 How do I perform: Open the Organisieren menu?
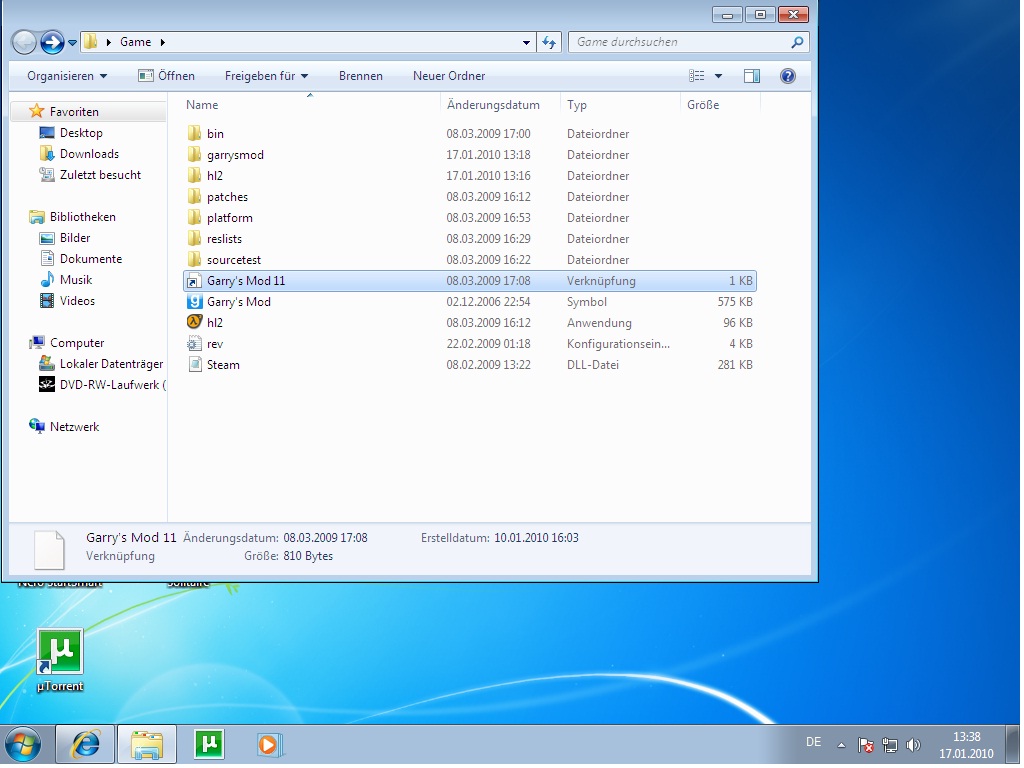pos(67,76)
